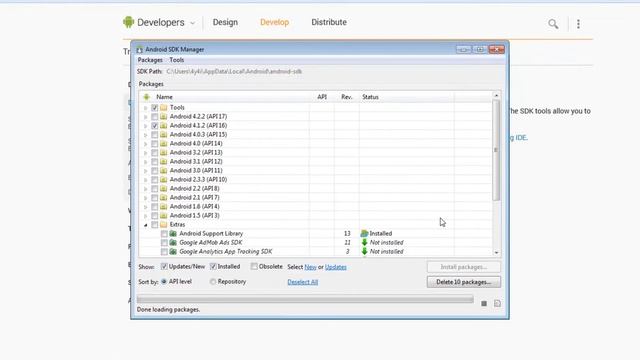This screenshot has width=640, height=360.
Task: Click the Android 4.1.2 (API 16) folder icon
Action: click(x=164, y=125)
